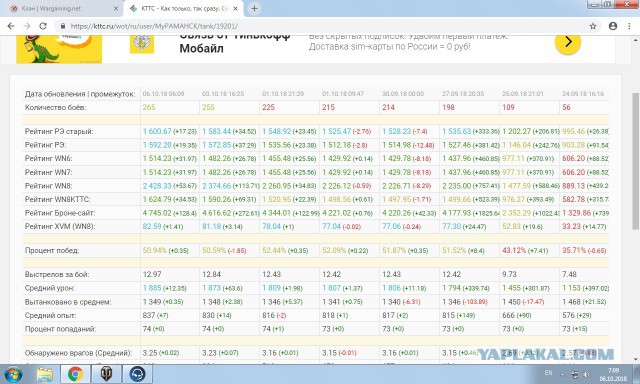Image resolution: width=640 pixels, height=384 pixels.
Task: Click the scrollbar down arrow
Action: coord(636,360)
